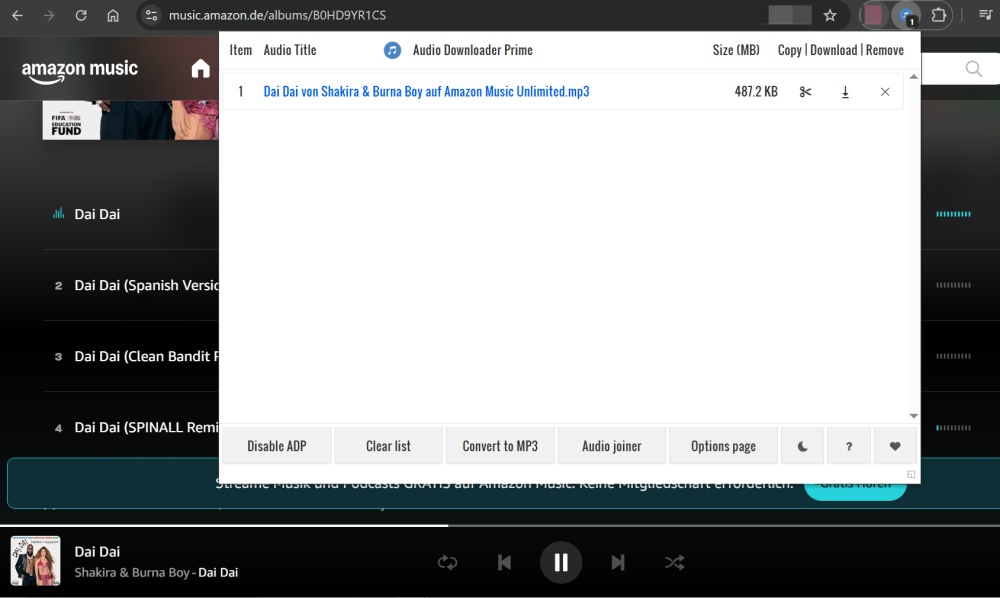Open Amazon Music search magnifier

pos(973,68)
